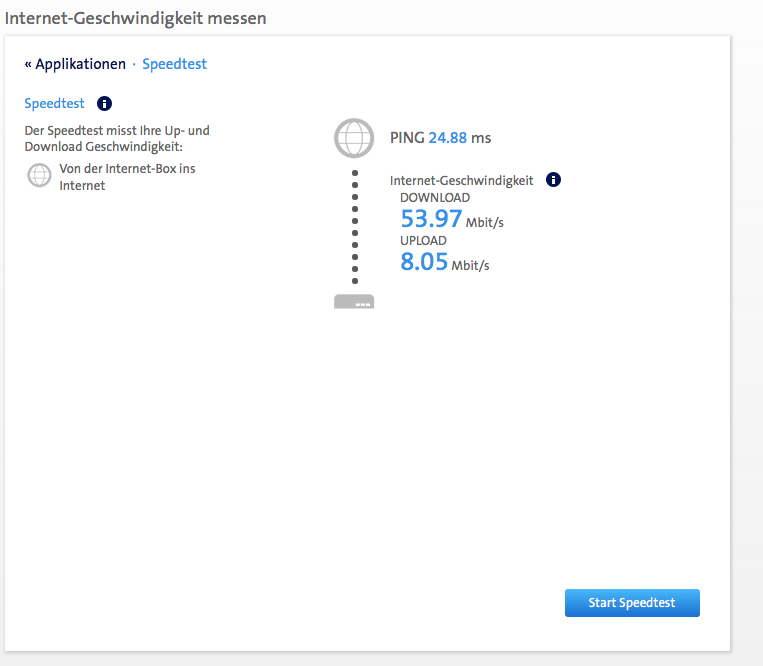Screen dimensions: 763x666
Task: Start the speed test with Start Speedtest
Action: pyautogui.click(x=632, y=603)
